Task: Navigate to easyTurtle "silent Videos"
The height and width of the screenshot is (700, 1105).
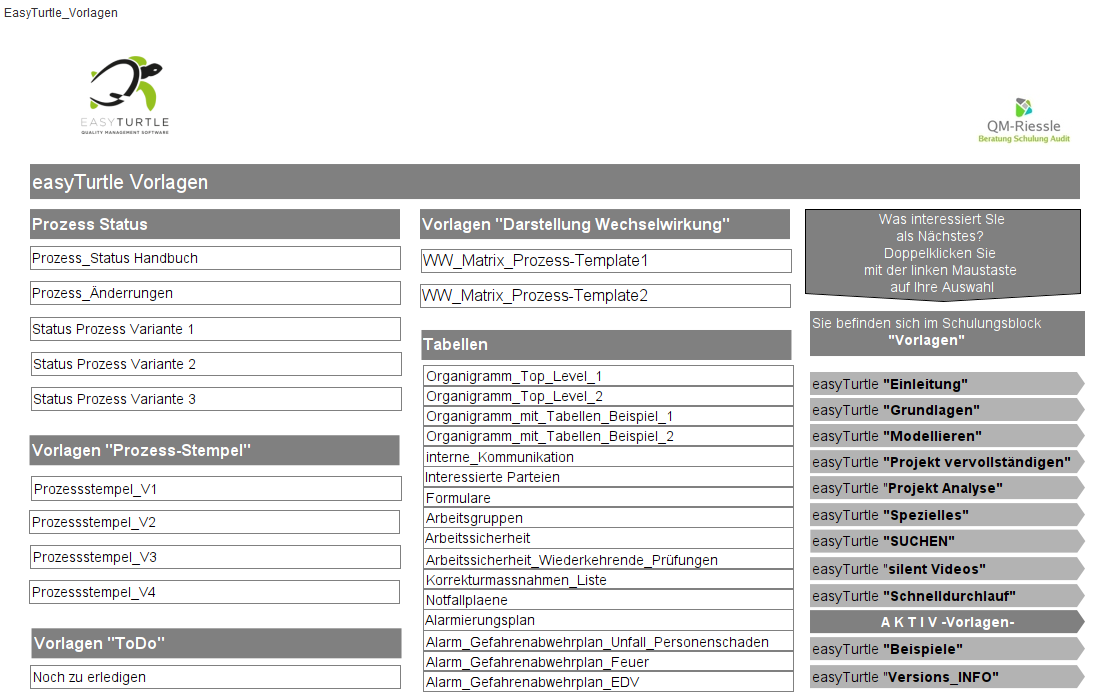Action: 946,569
